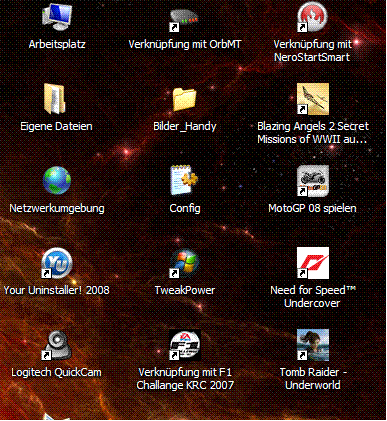Select the "Verknüpfung mit OrbMT" label
This screenshot has height=421, width=387.
(x=185, y=44)
